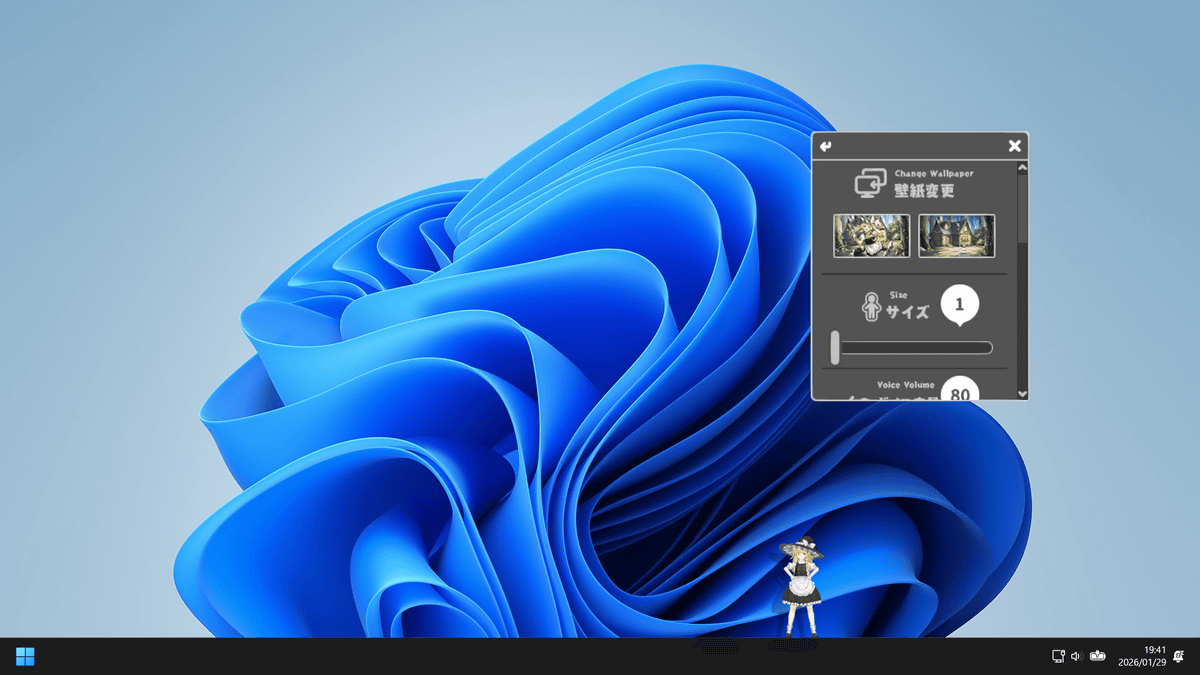Viewport: 1200px width, 675px height.
Task: Click the voice volume bubble showing 80
Action: [960, 390]
